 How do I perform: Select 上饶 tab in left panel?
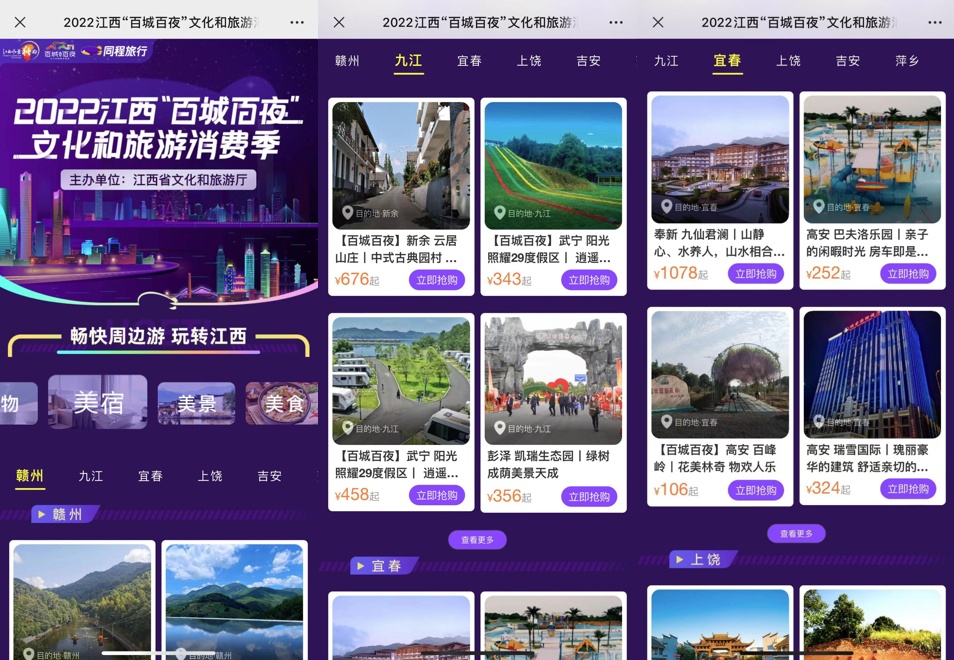pos(210,476)
